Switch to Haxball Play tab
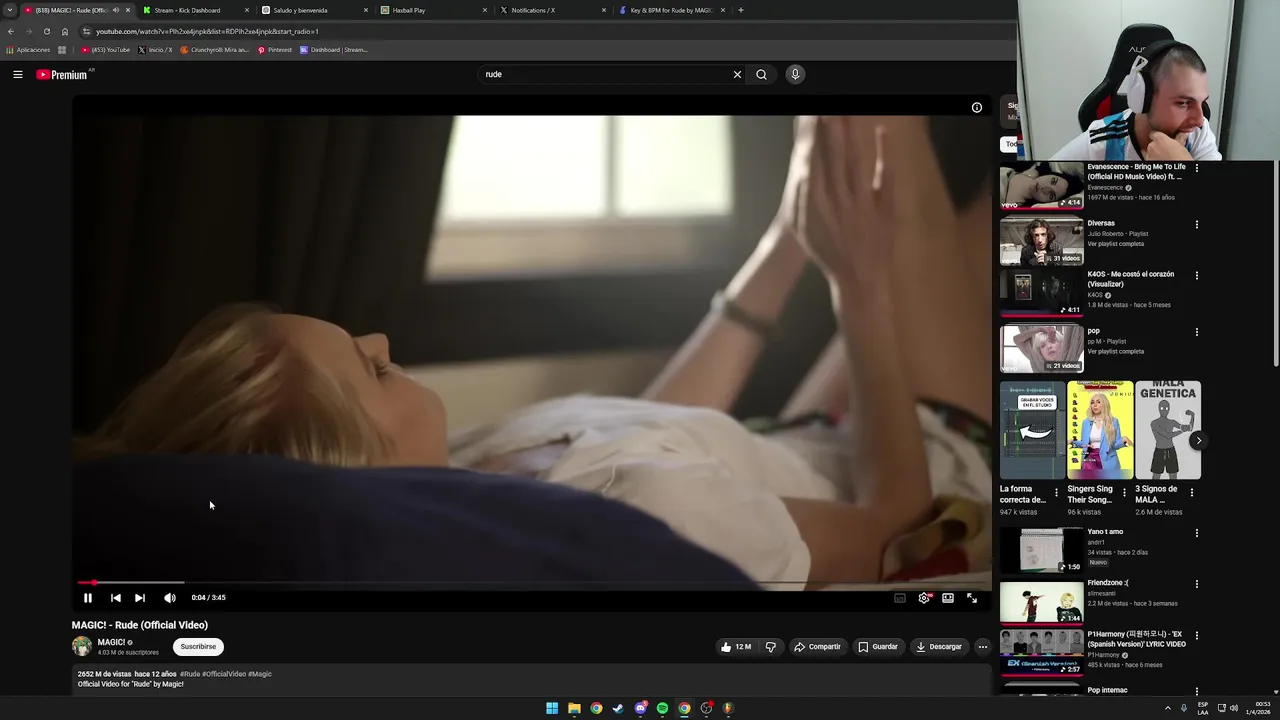The image size is (1280, 720). click(x=433, y=10)
